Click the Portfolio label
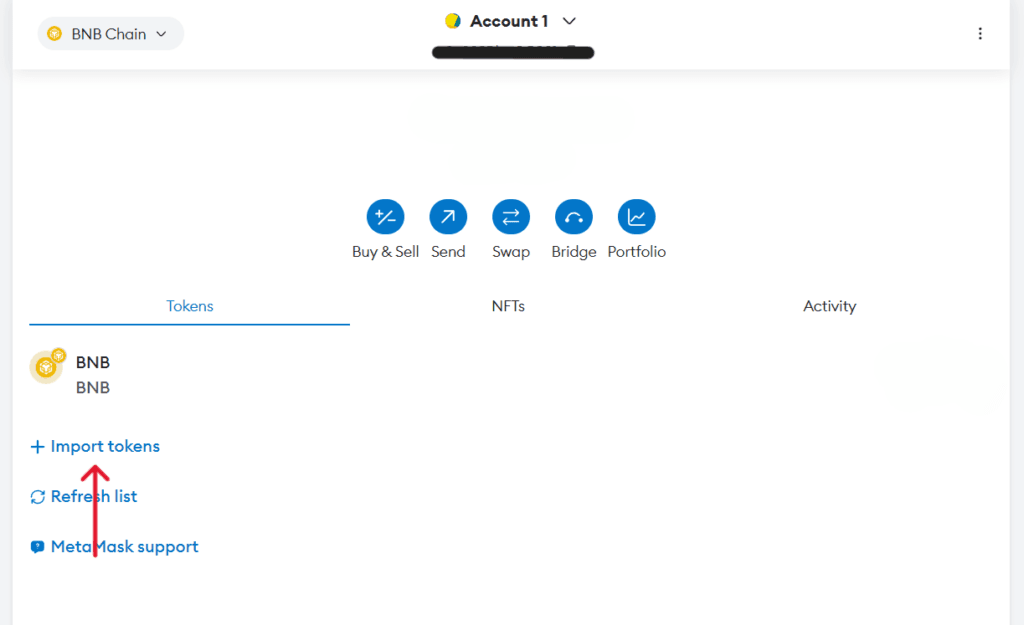Viewport: 1024px width, 625px height. tap(637, 252)
